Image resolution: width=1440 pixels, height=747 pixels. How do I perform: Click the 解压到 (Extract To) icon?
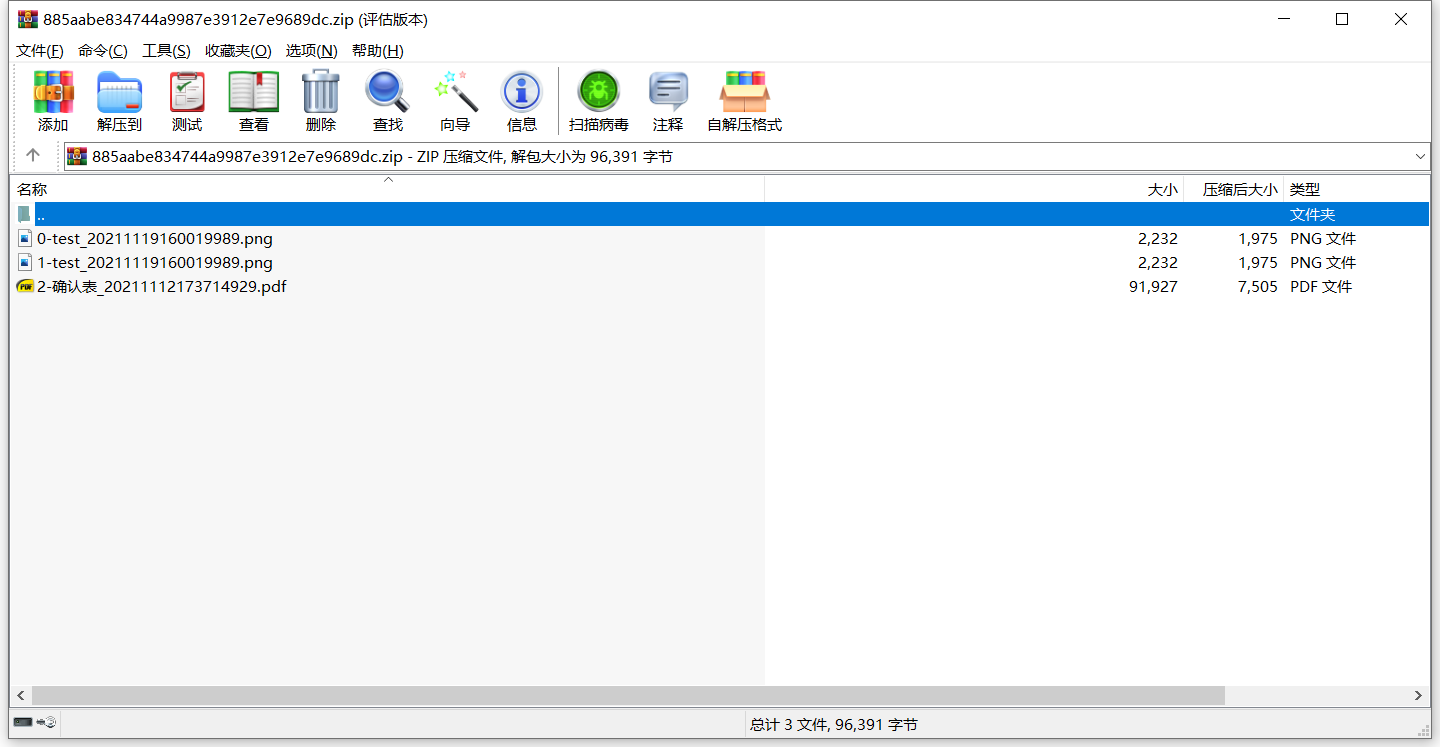click(x=119, y=101)
